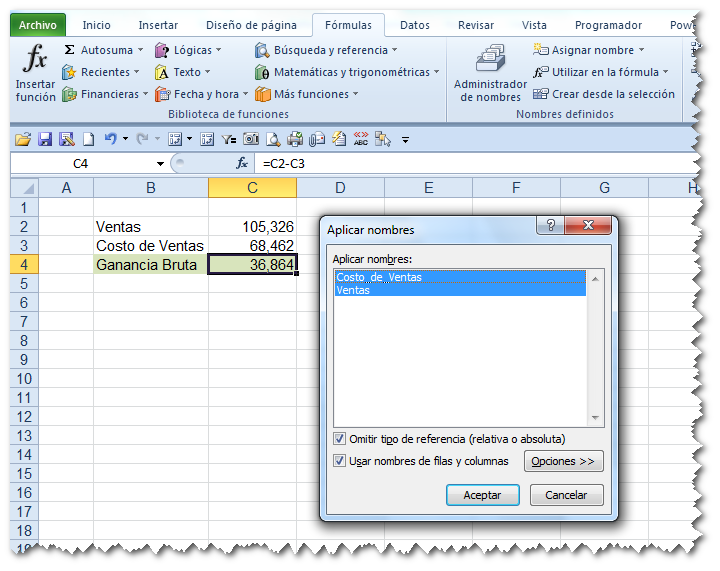
Task: Open the Archivo tab
Action: pos(38,25)
